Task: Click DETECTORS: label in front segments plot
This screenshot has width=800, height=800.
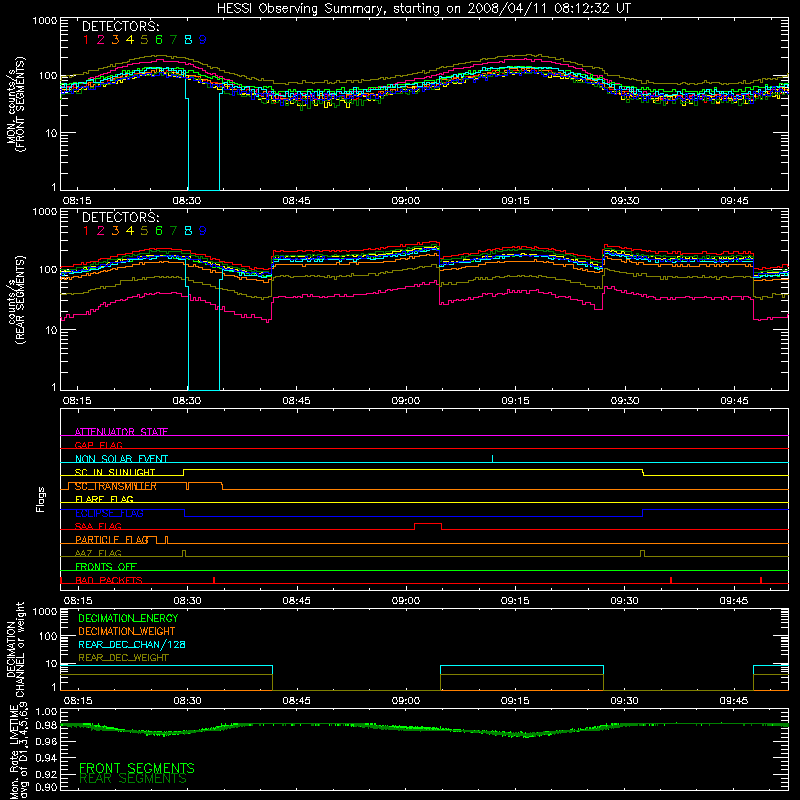Action: tap(120, 26)
